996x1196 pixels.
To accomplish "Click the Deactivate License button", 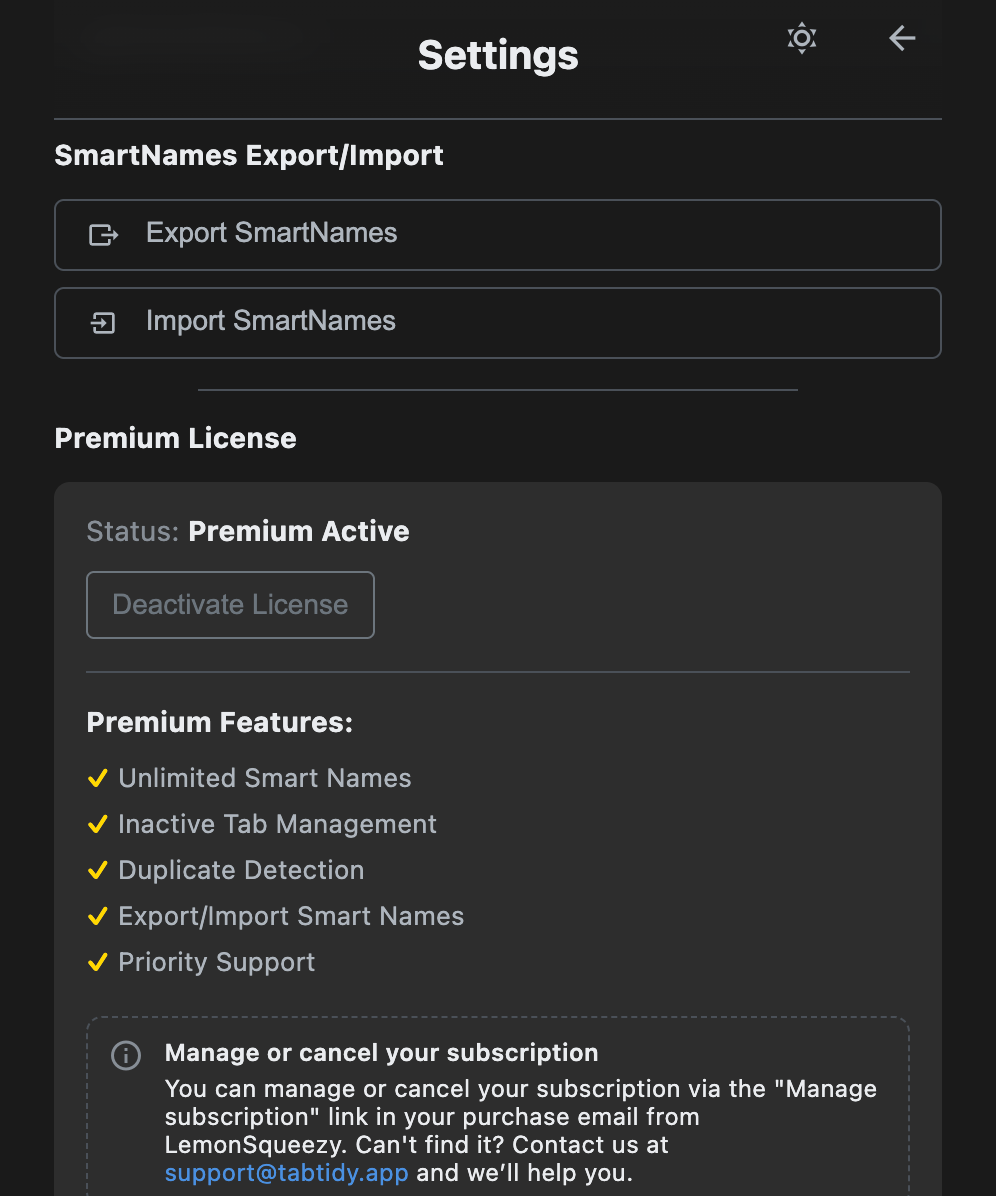I will click(x=230, y=605).
